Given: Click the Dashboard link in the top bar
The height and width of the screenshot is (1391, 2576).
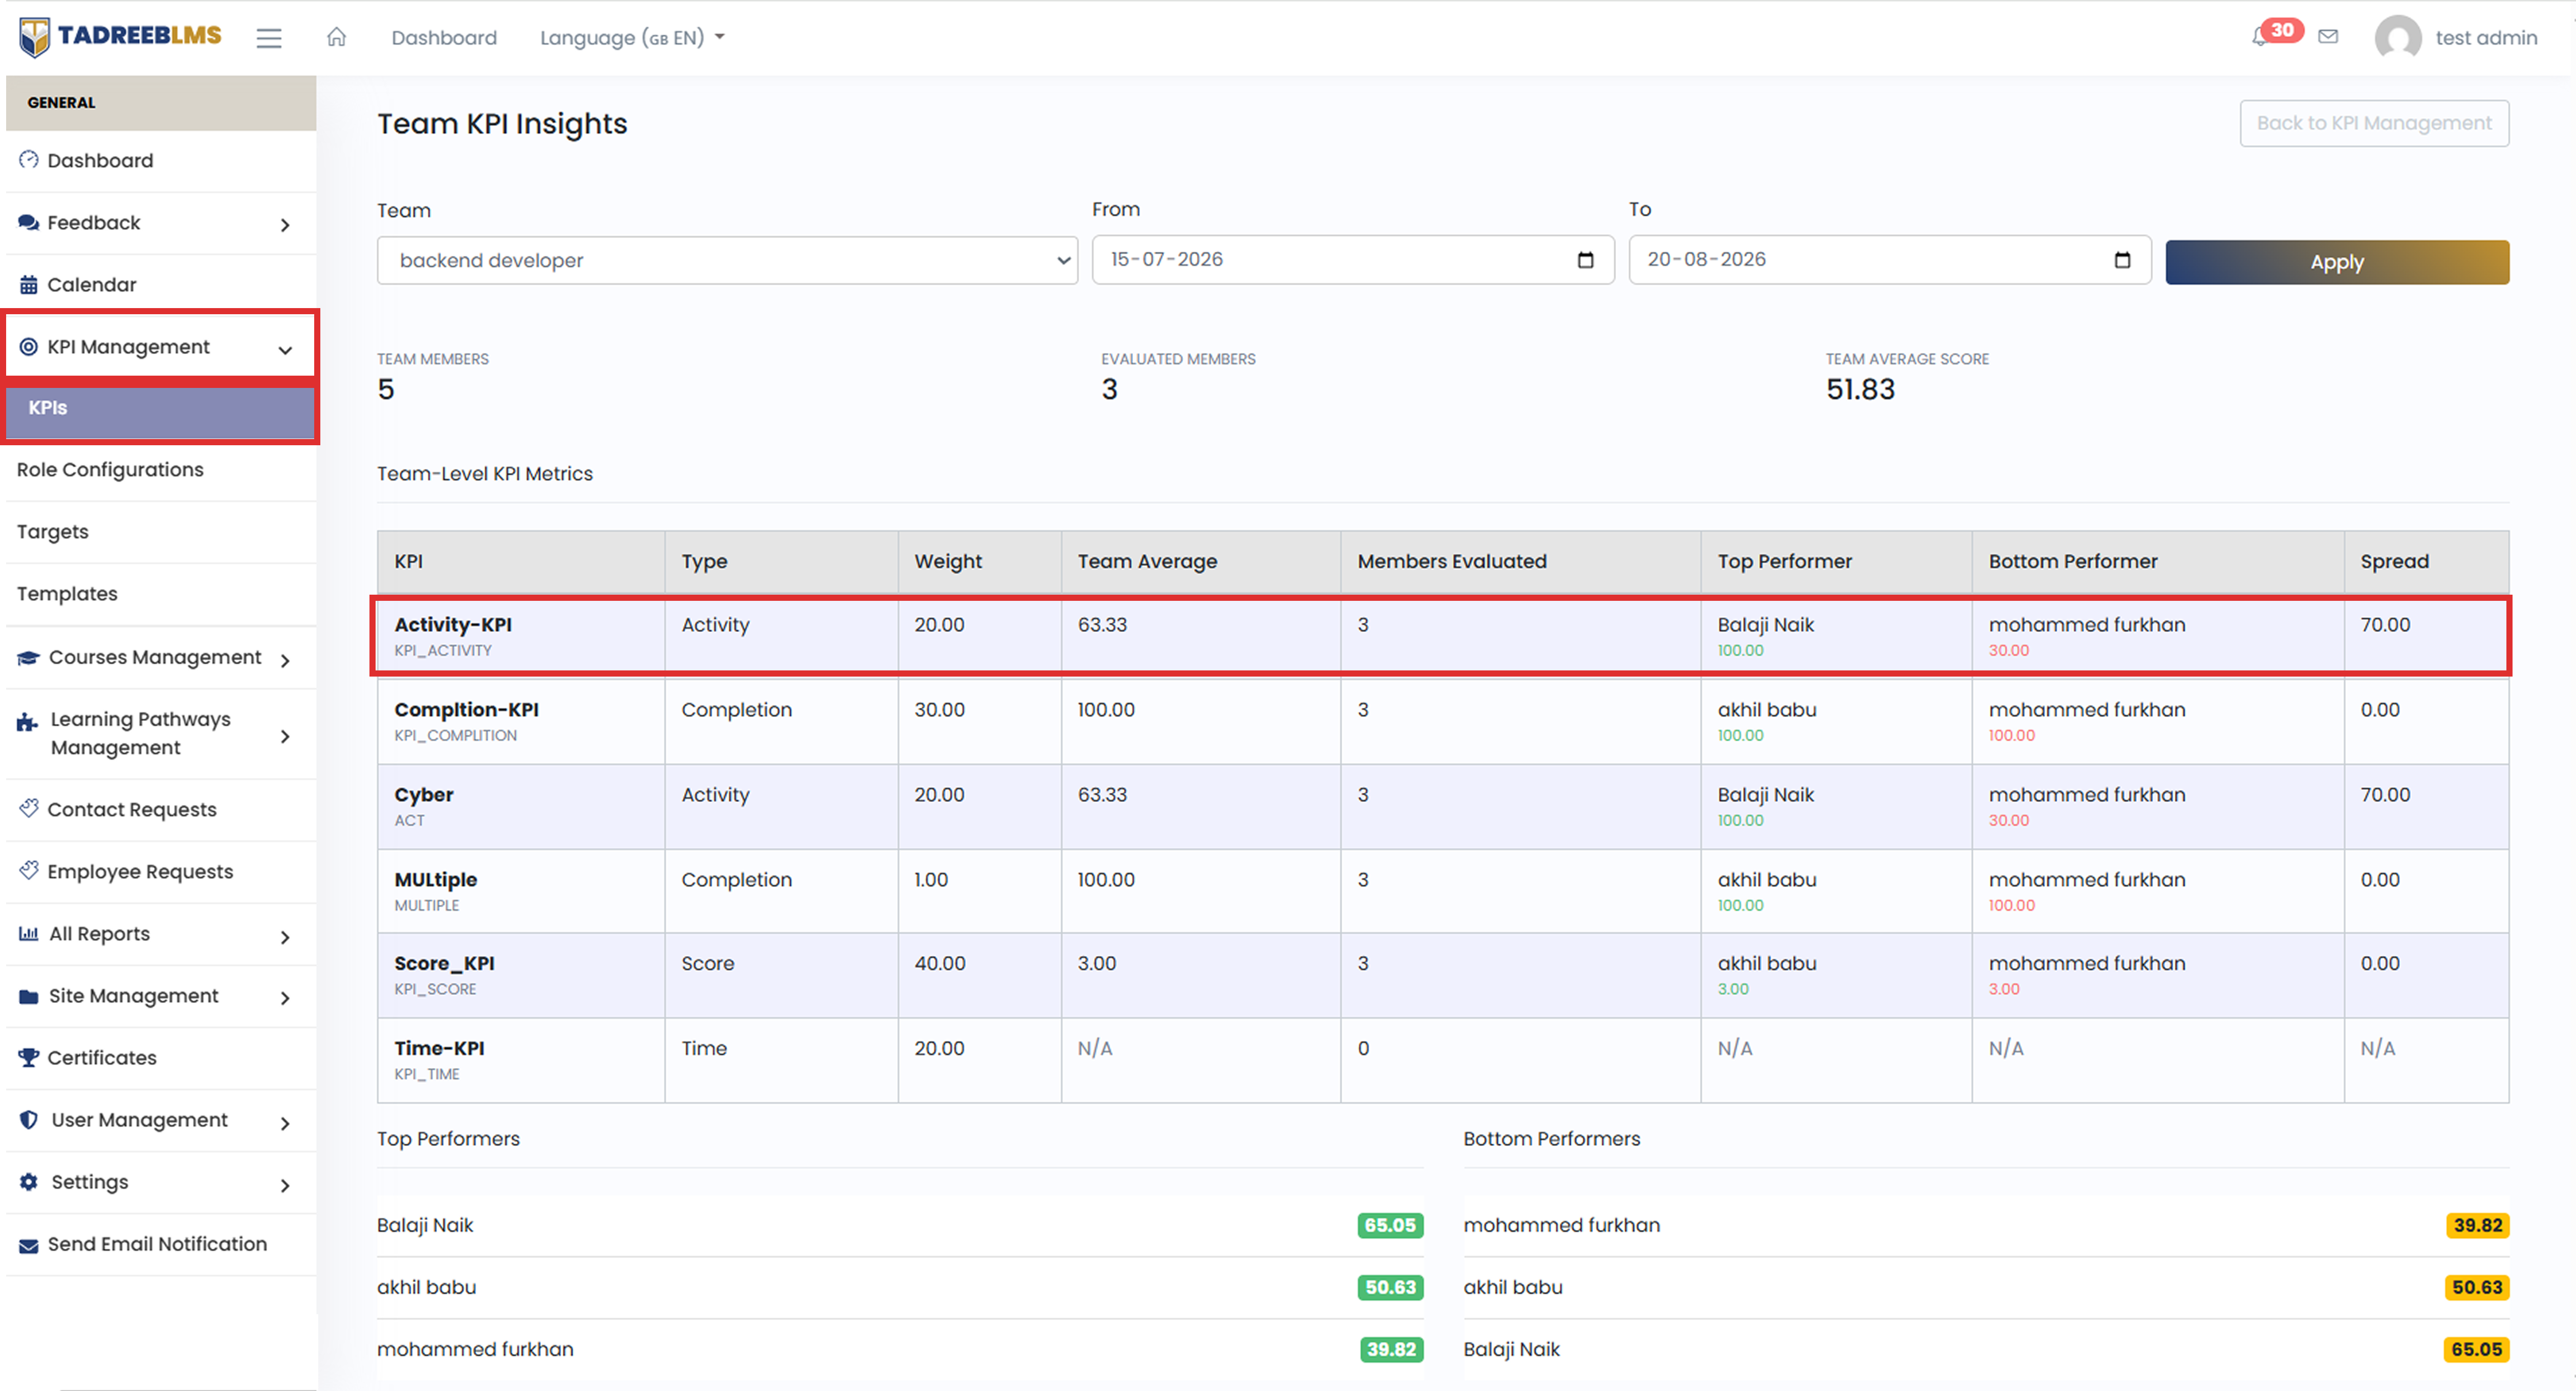Looking at the screenshot, I should (444, 38).
